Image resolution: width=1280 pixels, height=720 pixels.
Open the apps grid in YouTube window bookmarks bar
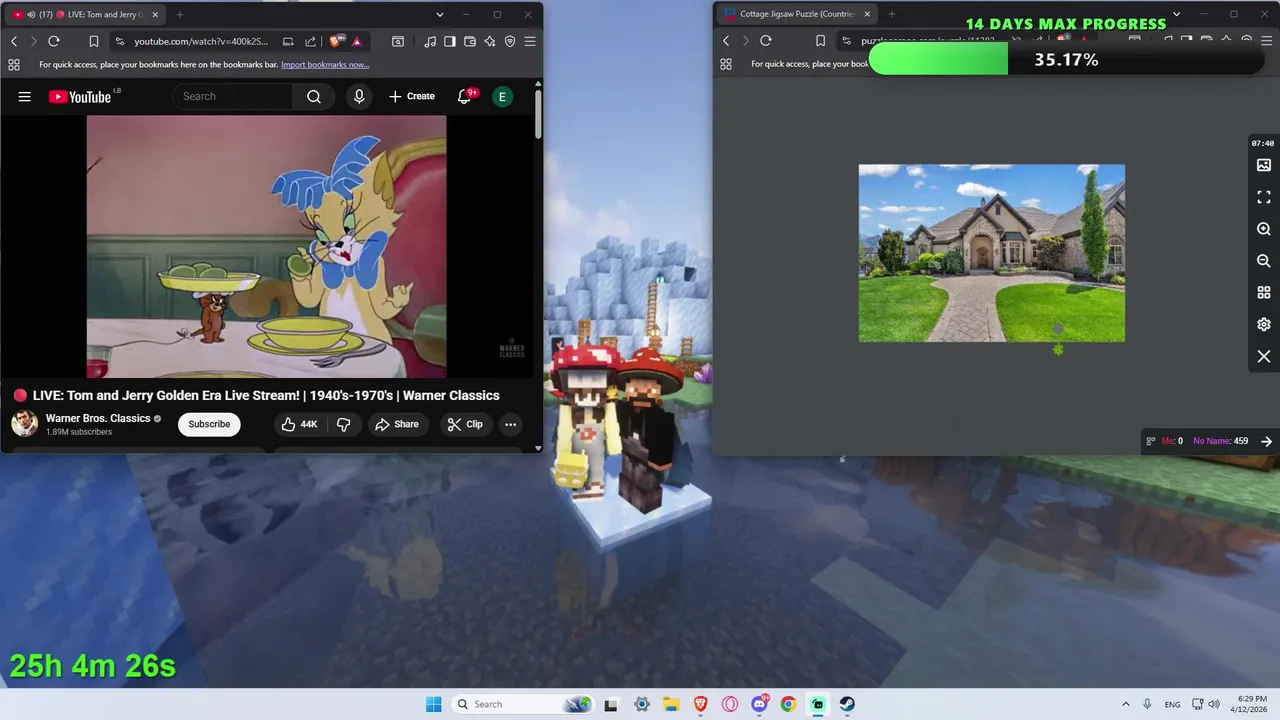click(14, 64)
